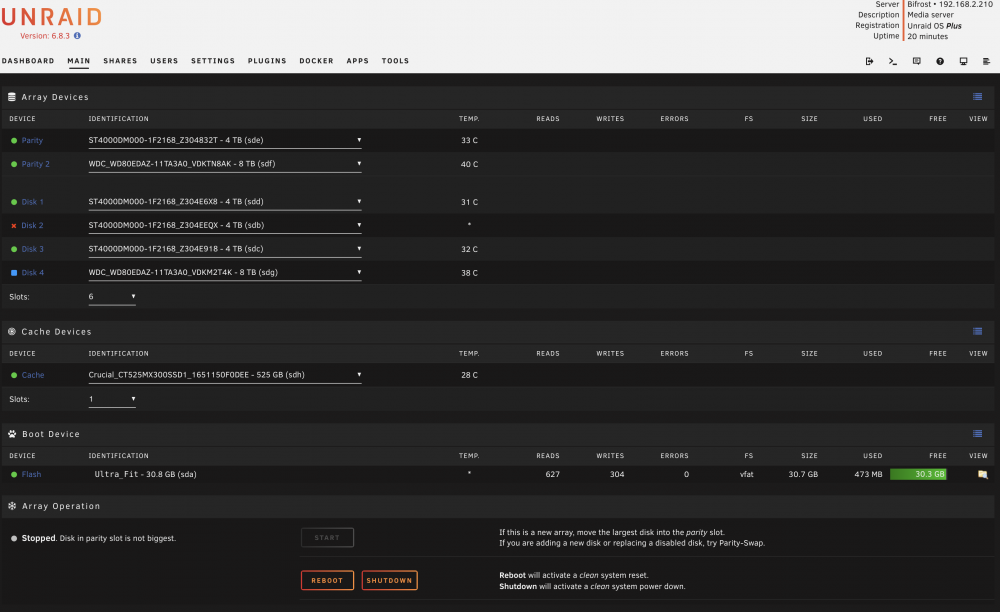The width and height of the screenshot is (1000, 612).
Task: Click the blue square status for Disk 4
Action: click(x=14, y=273)
